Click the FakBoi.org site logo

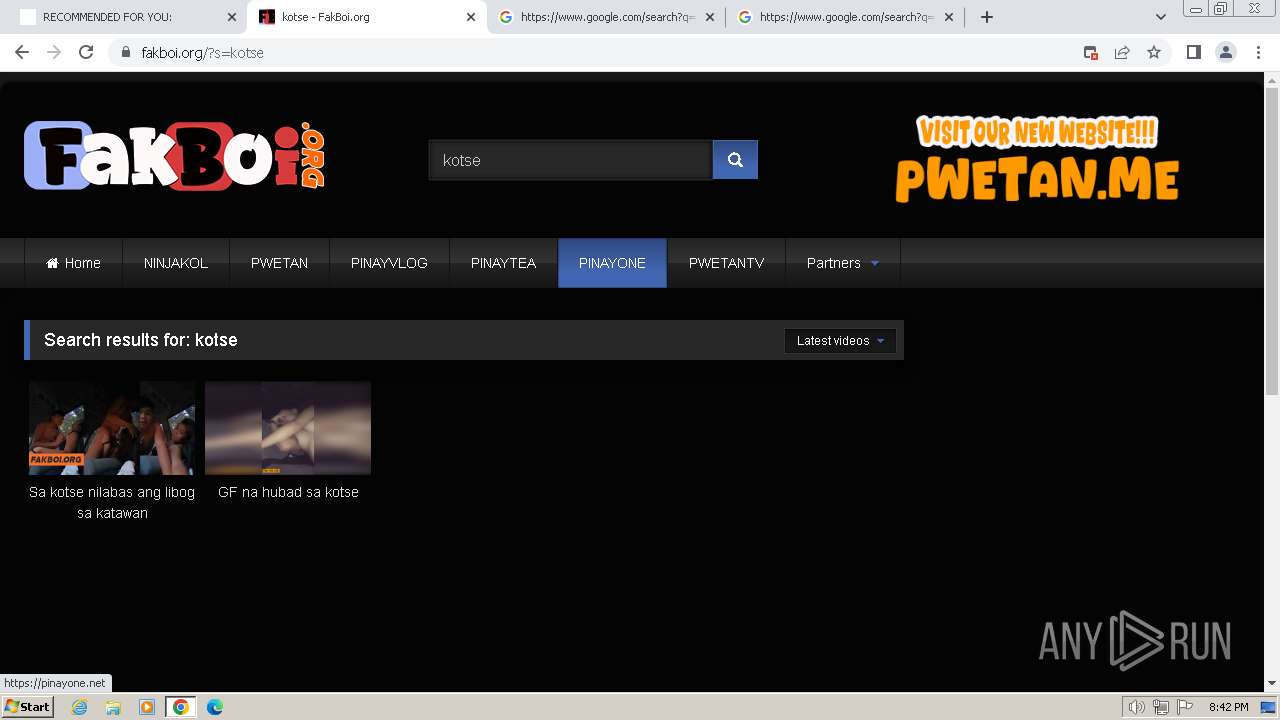pos(175,156)
